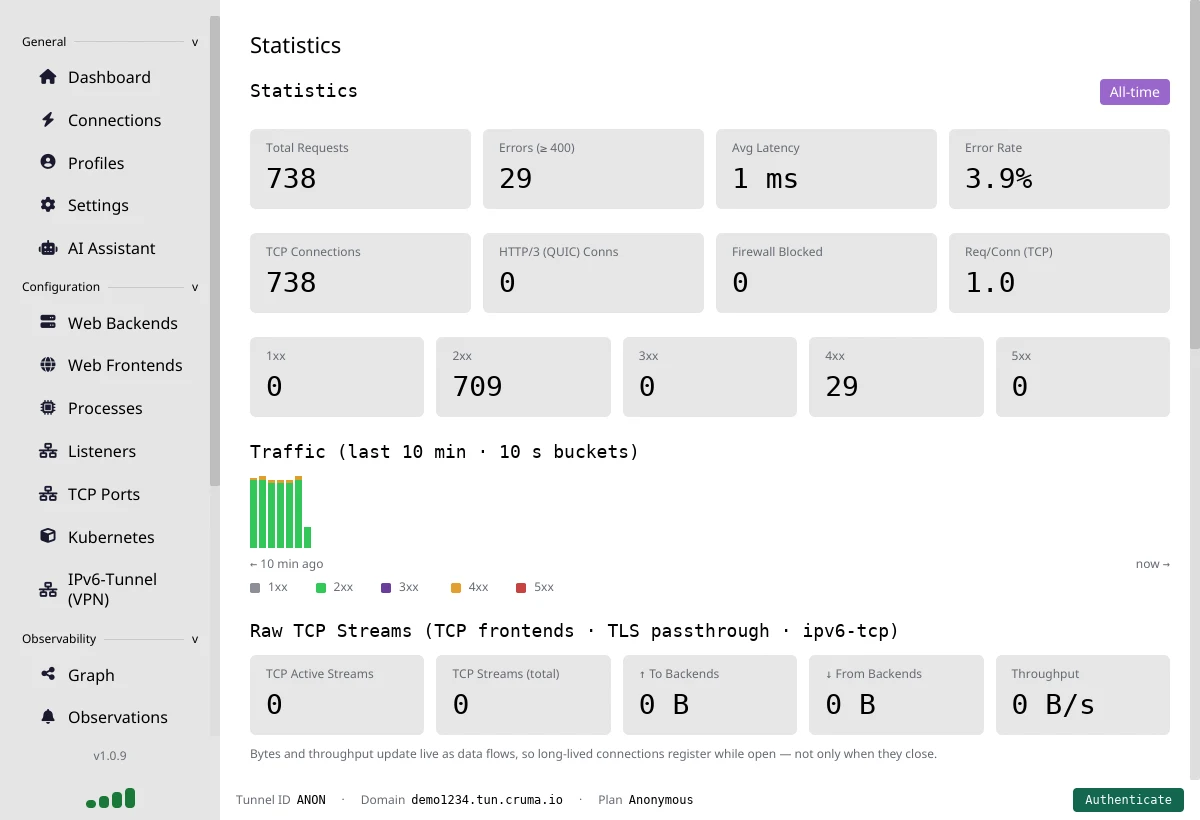This screenshot has height=820, width=1200.
Task: Click the Web Backends server icon
Action: point(48,322)
